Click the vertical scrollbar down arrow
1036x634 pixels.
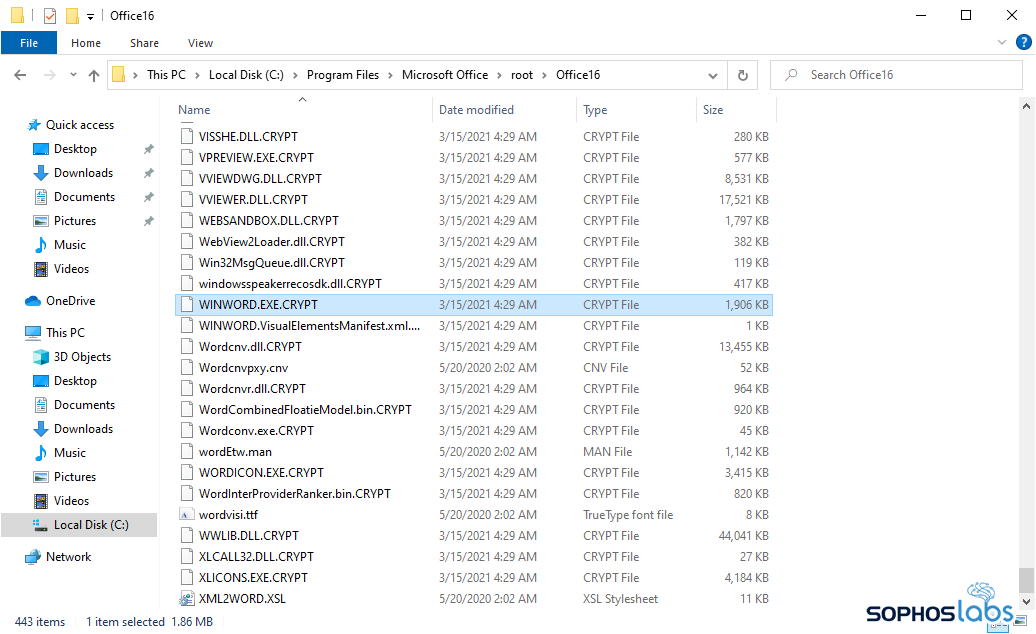point(1025,601)
